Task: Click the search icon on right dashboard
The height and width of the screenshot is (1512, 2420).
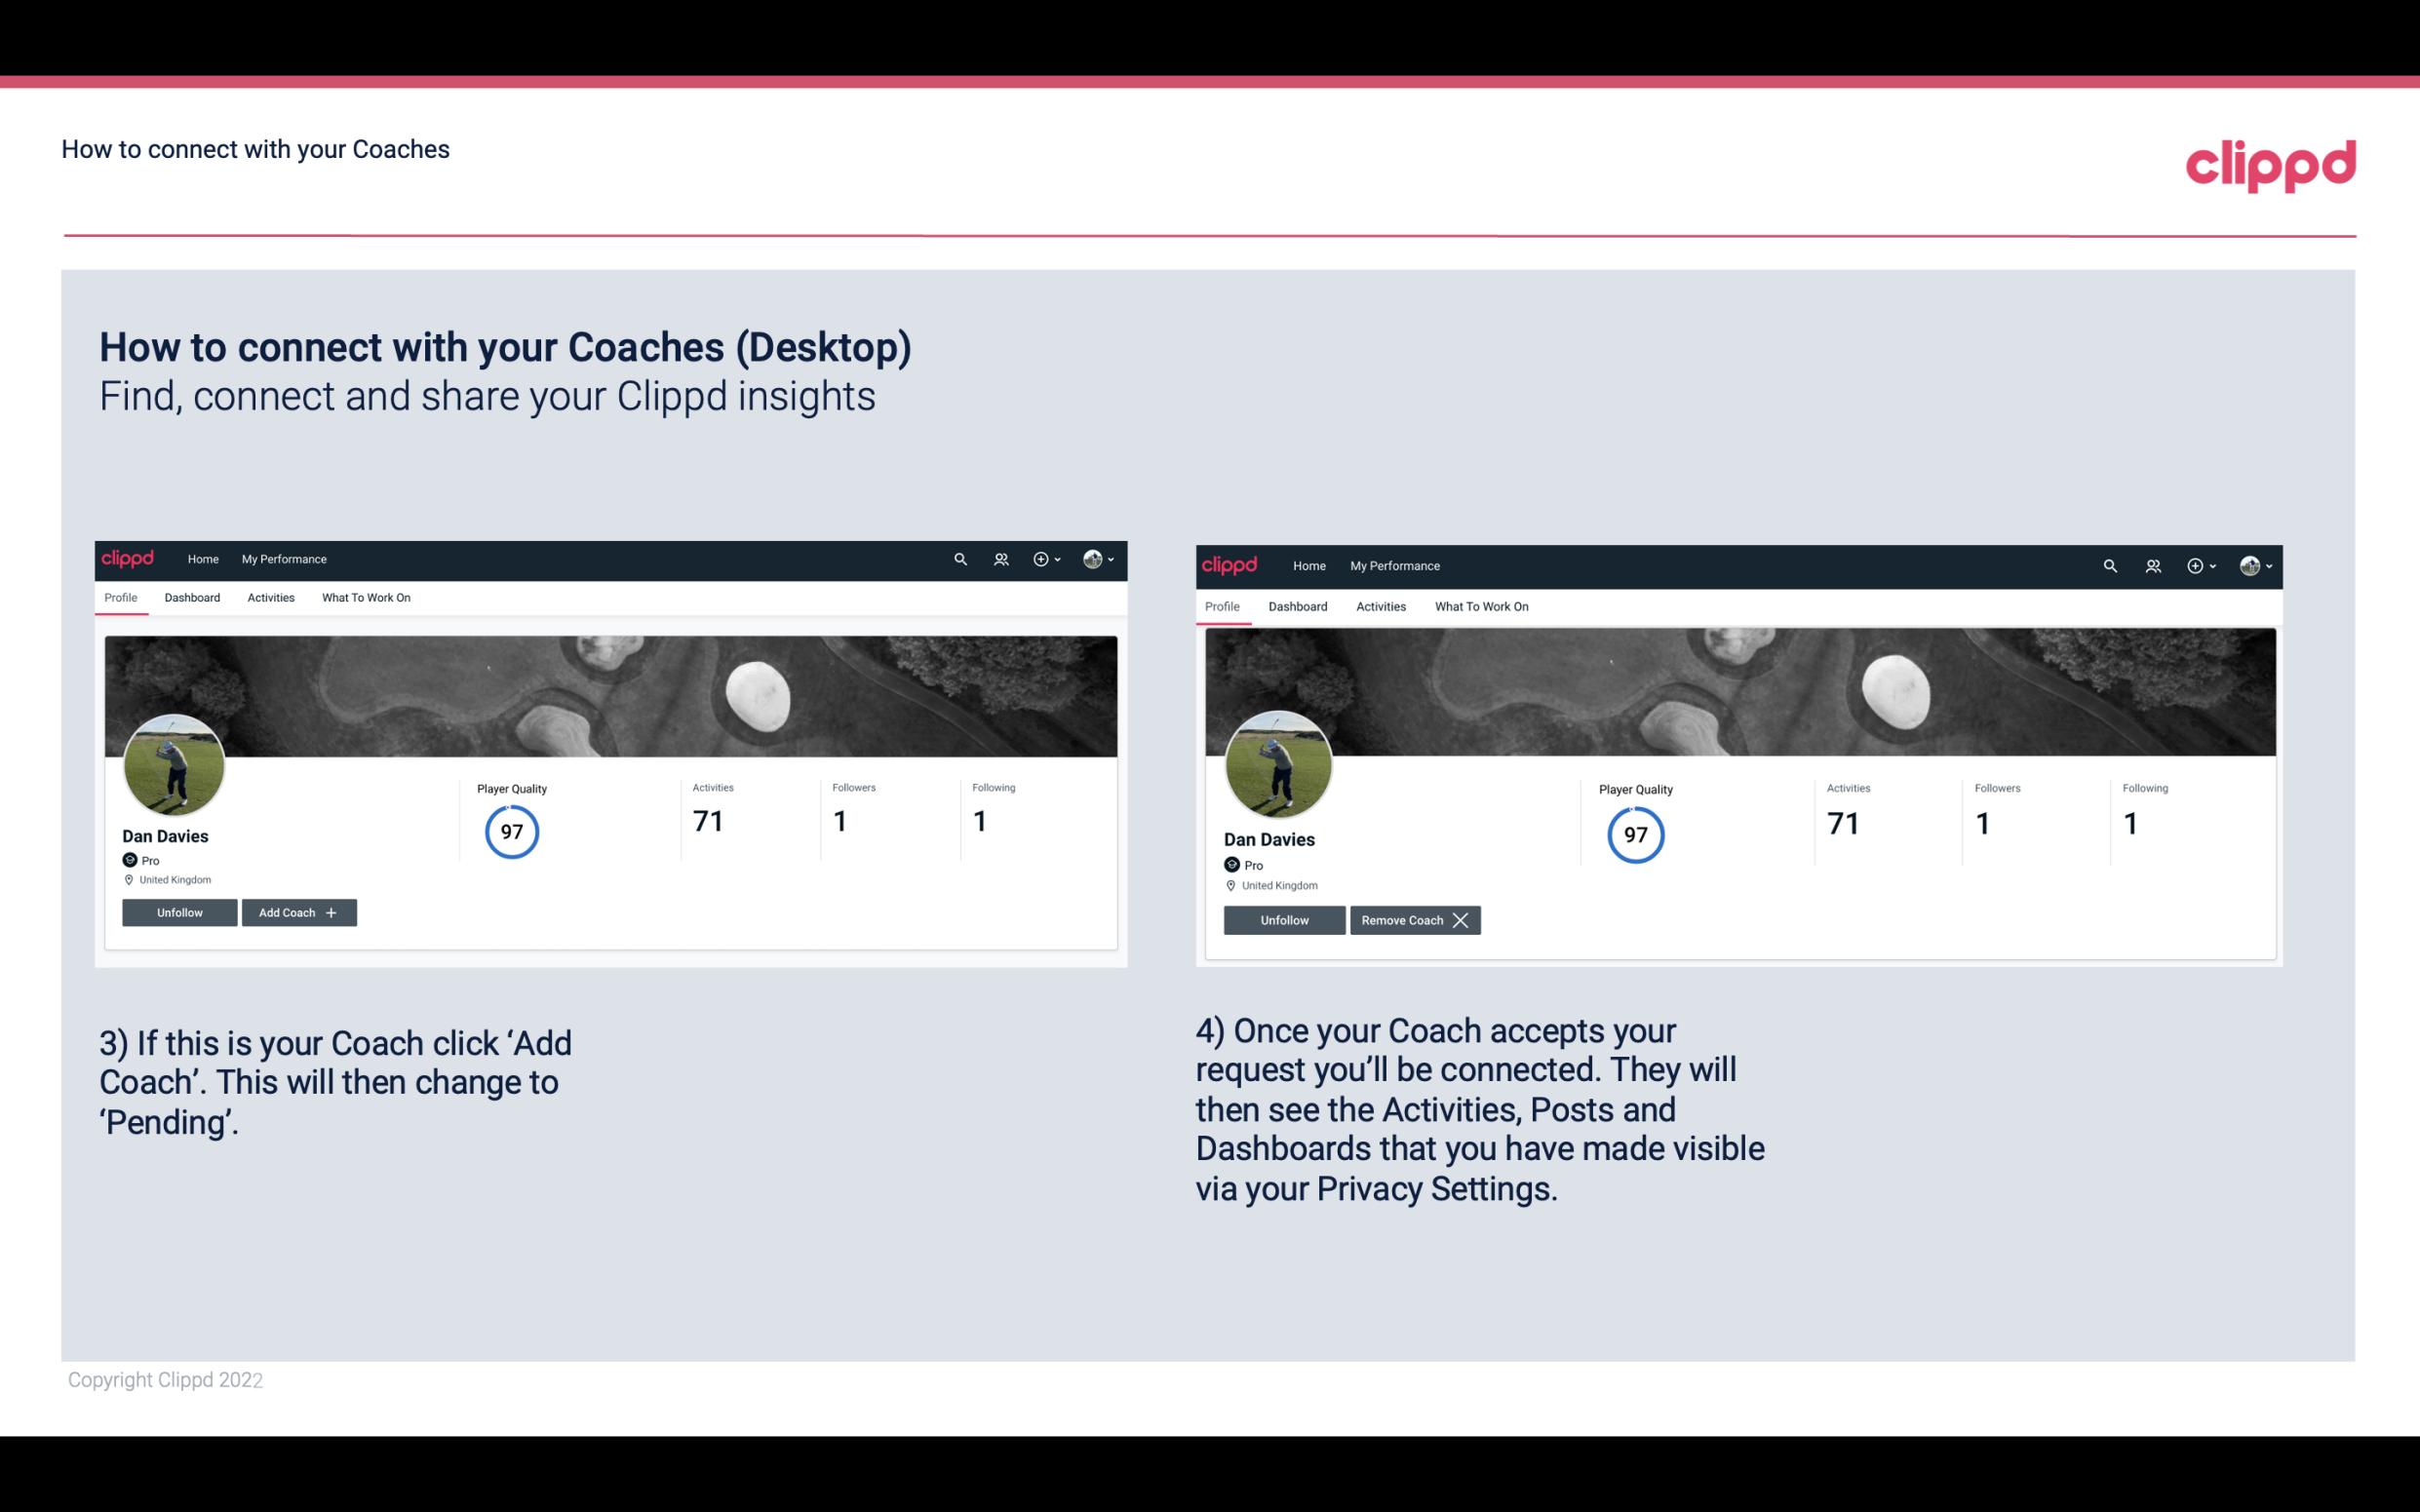Action: click(x=2110, y=564)
